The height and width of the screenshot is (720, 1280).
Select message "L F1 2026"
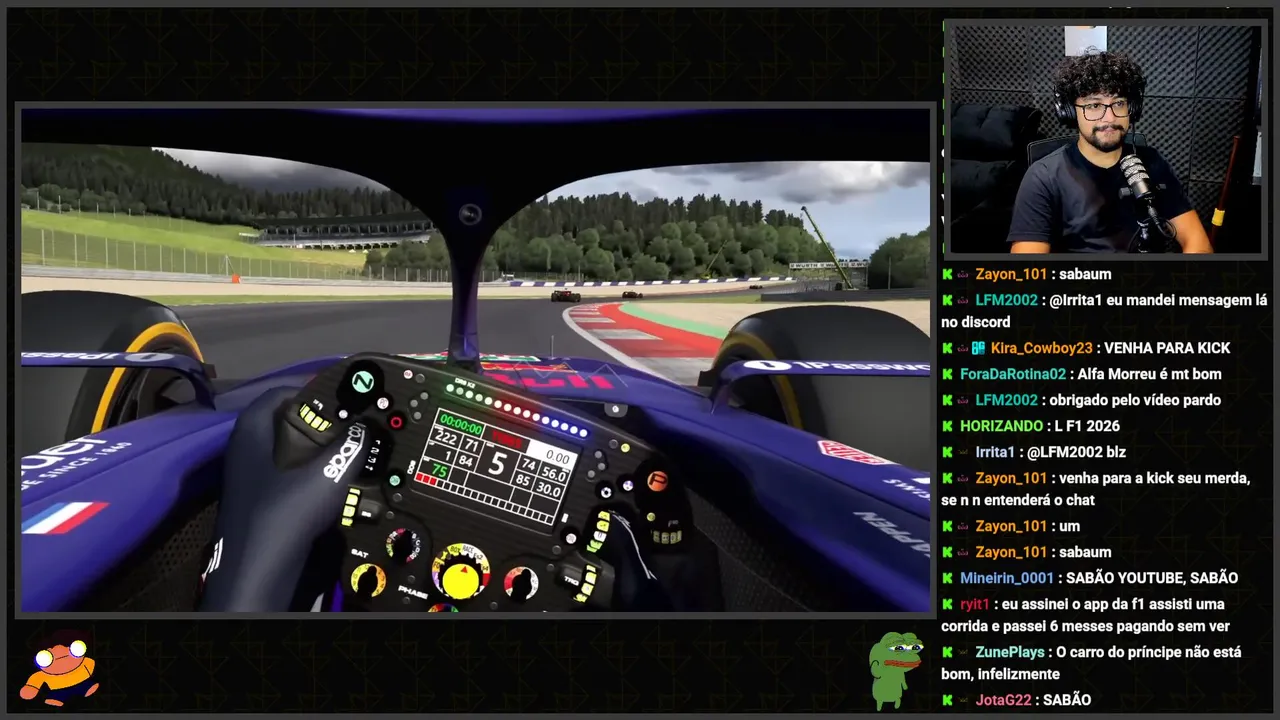click(1087, 426)
